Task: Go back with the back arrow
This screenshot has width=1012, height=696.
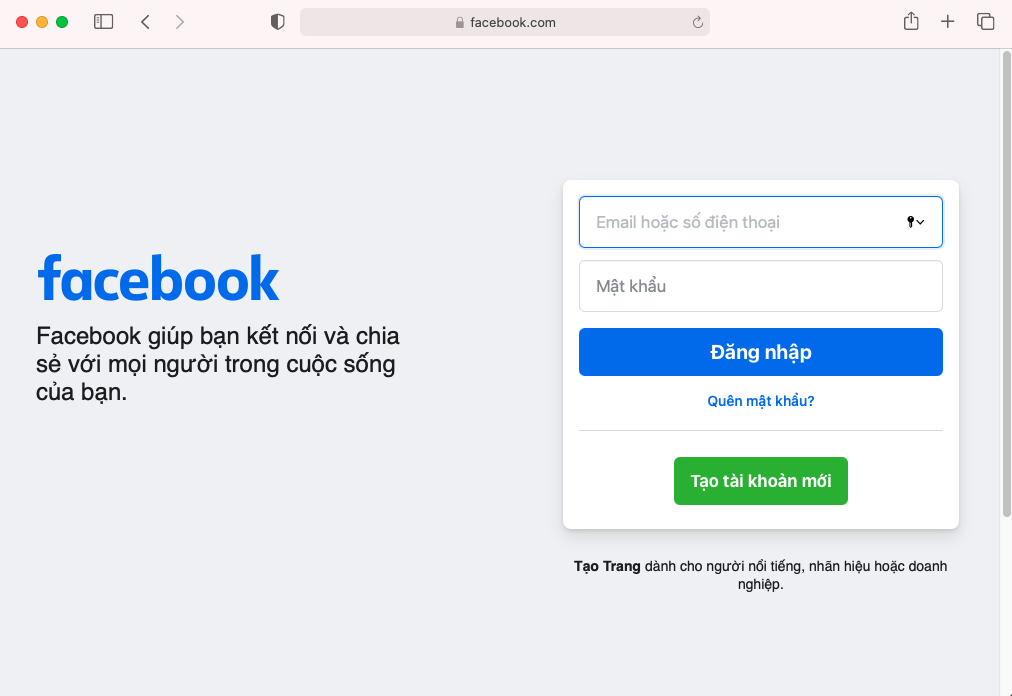Action: tap(145, 22)
